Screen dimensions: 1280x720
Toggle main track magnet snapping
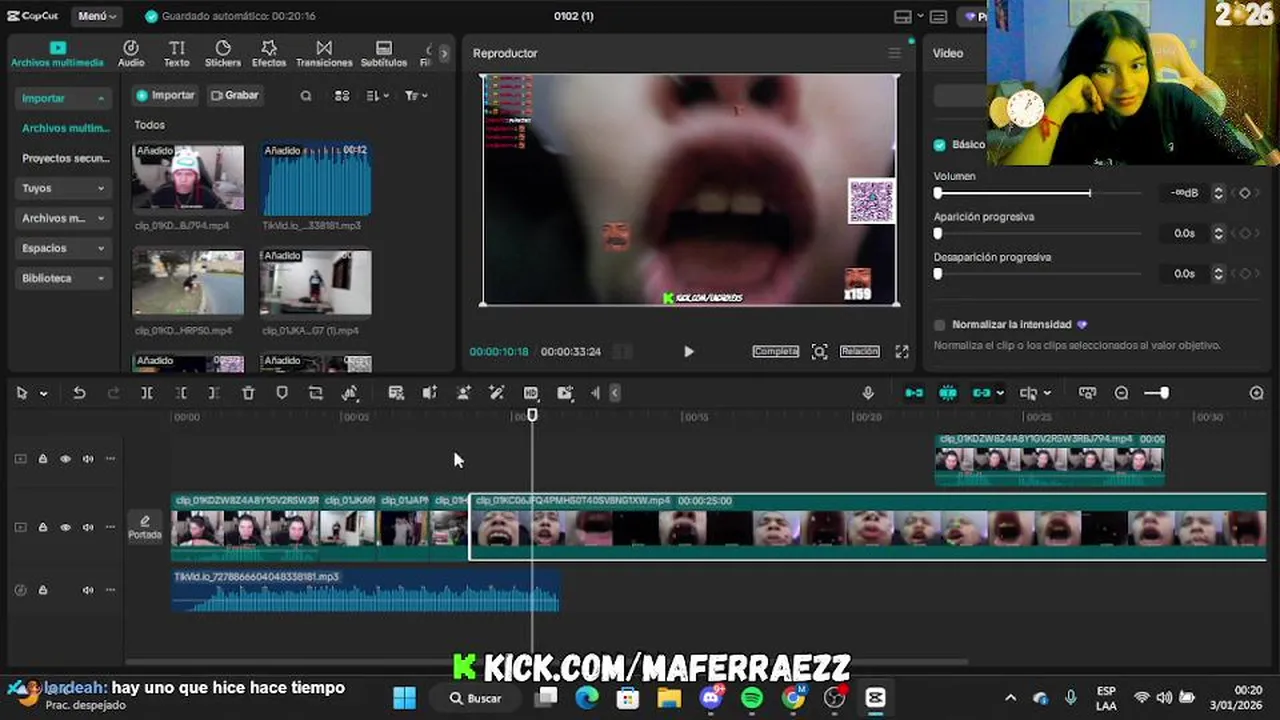point(914,393)
